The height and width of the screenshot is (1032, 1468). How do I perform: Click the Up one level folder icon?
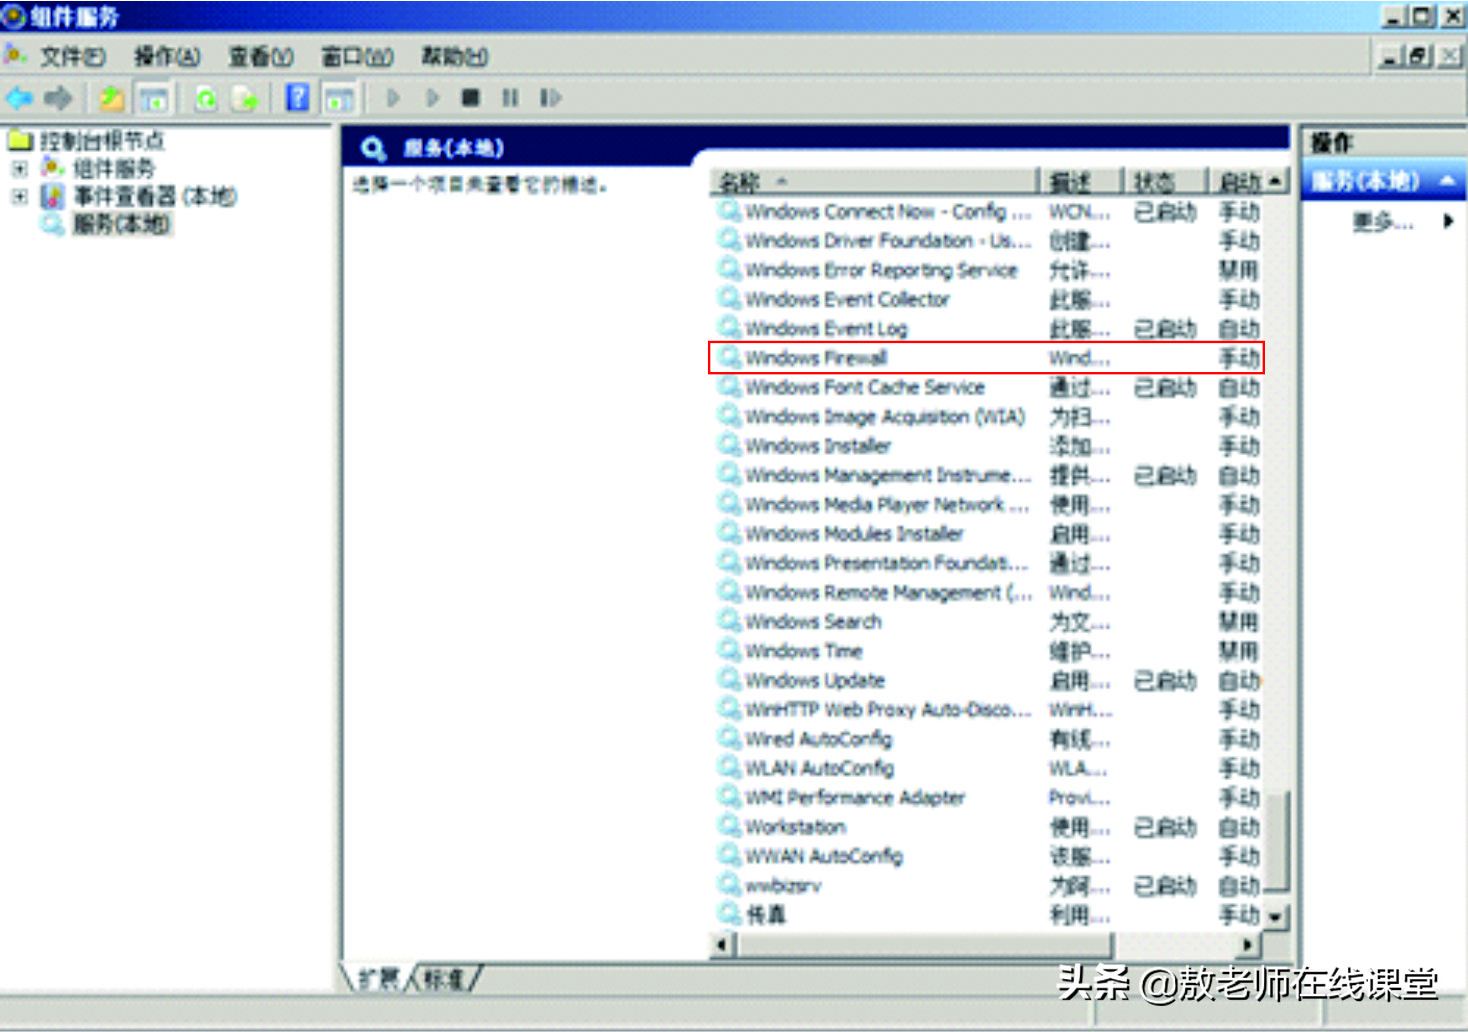coord(112,98)
